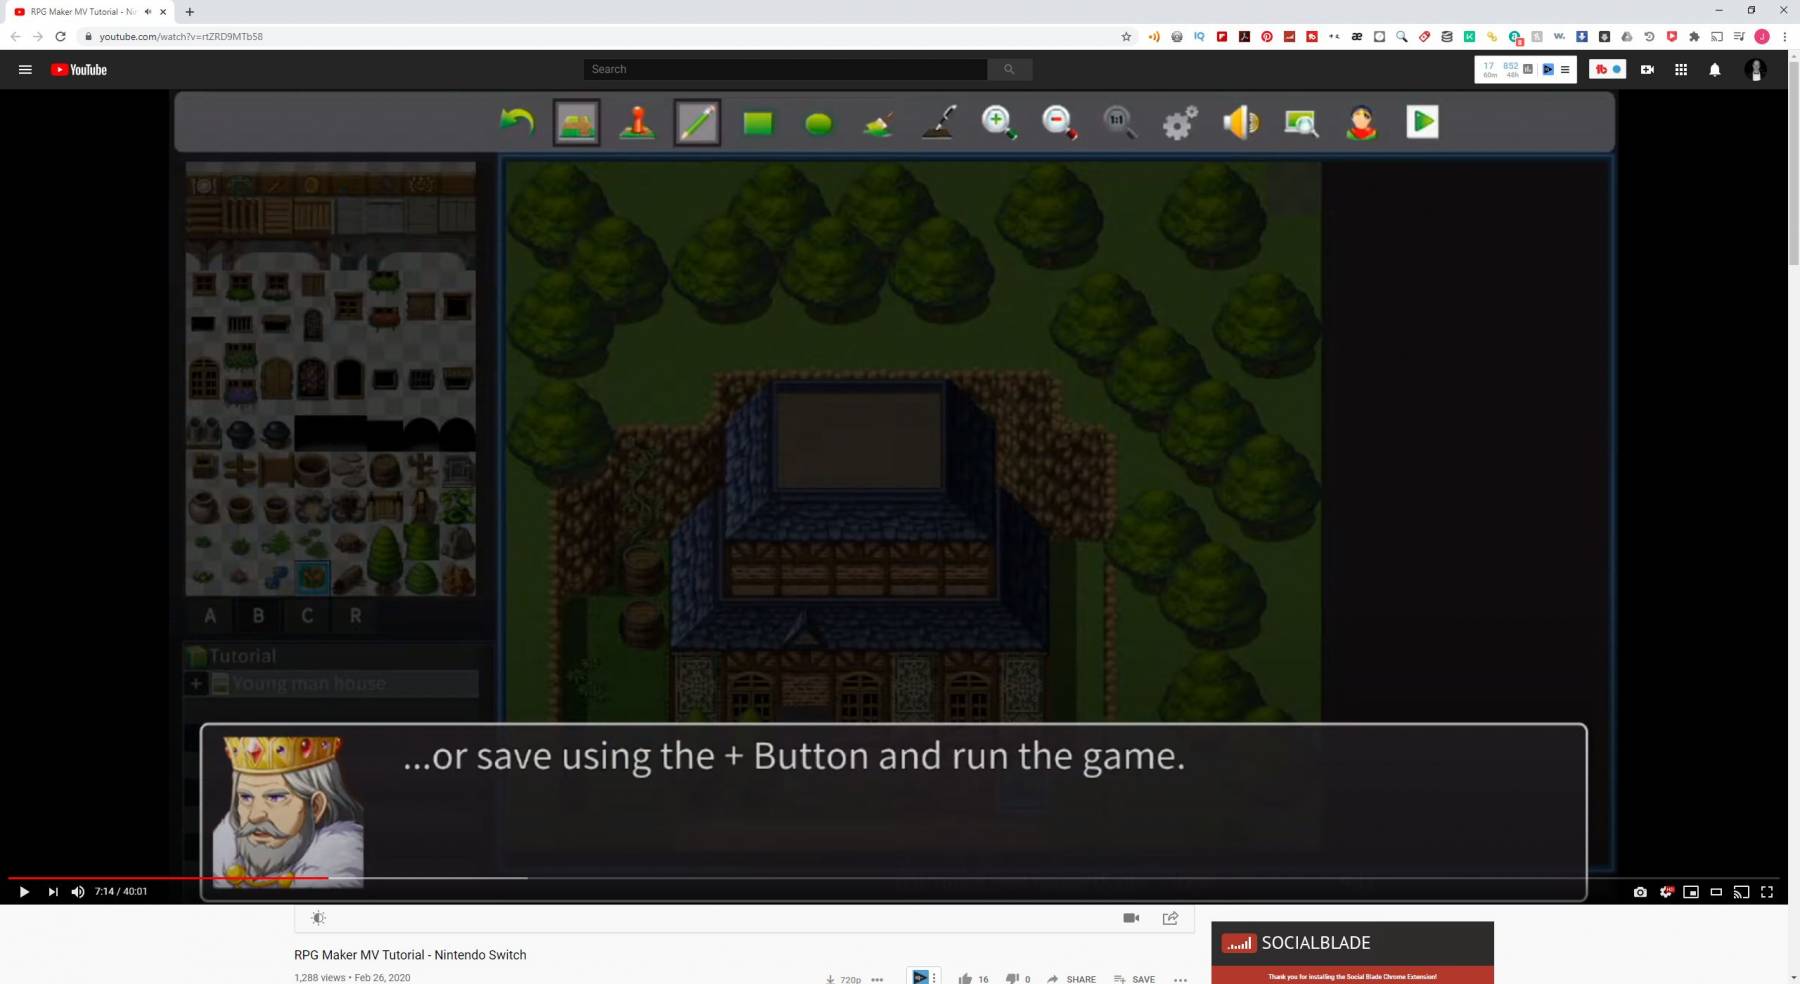Screen dimensions: 1800x984
Task: Seek on the red video progress bar
Action: click(168, 878)
